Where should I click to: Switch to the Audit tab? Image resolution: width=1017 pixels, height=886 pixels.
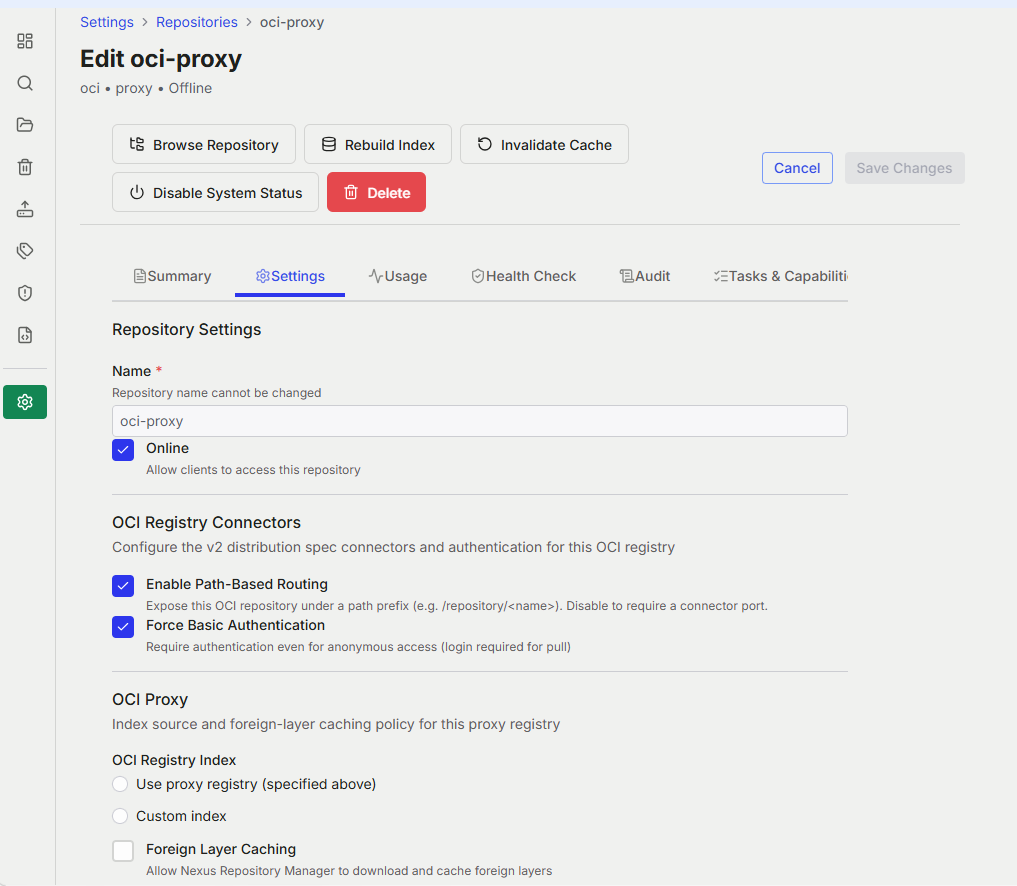644,276
